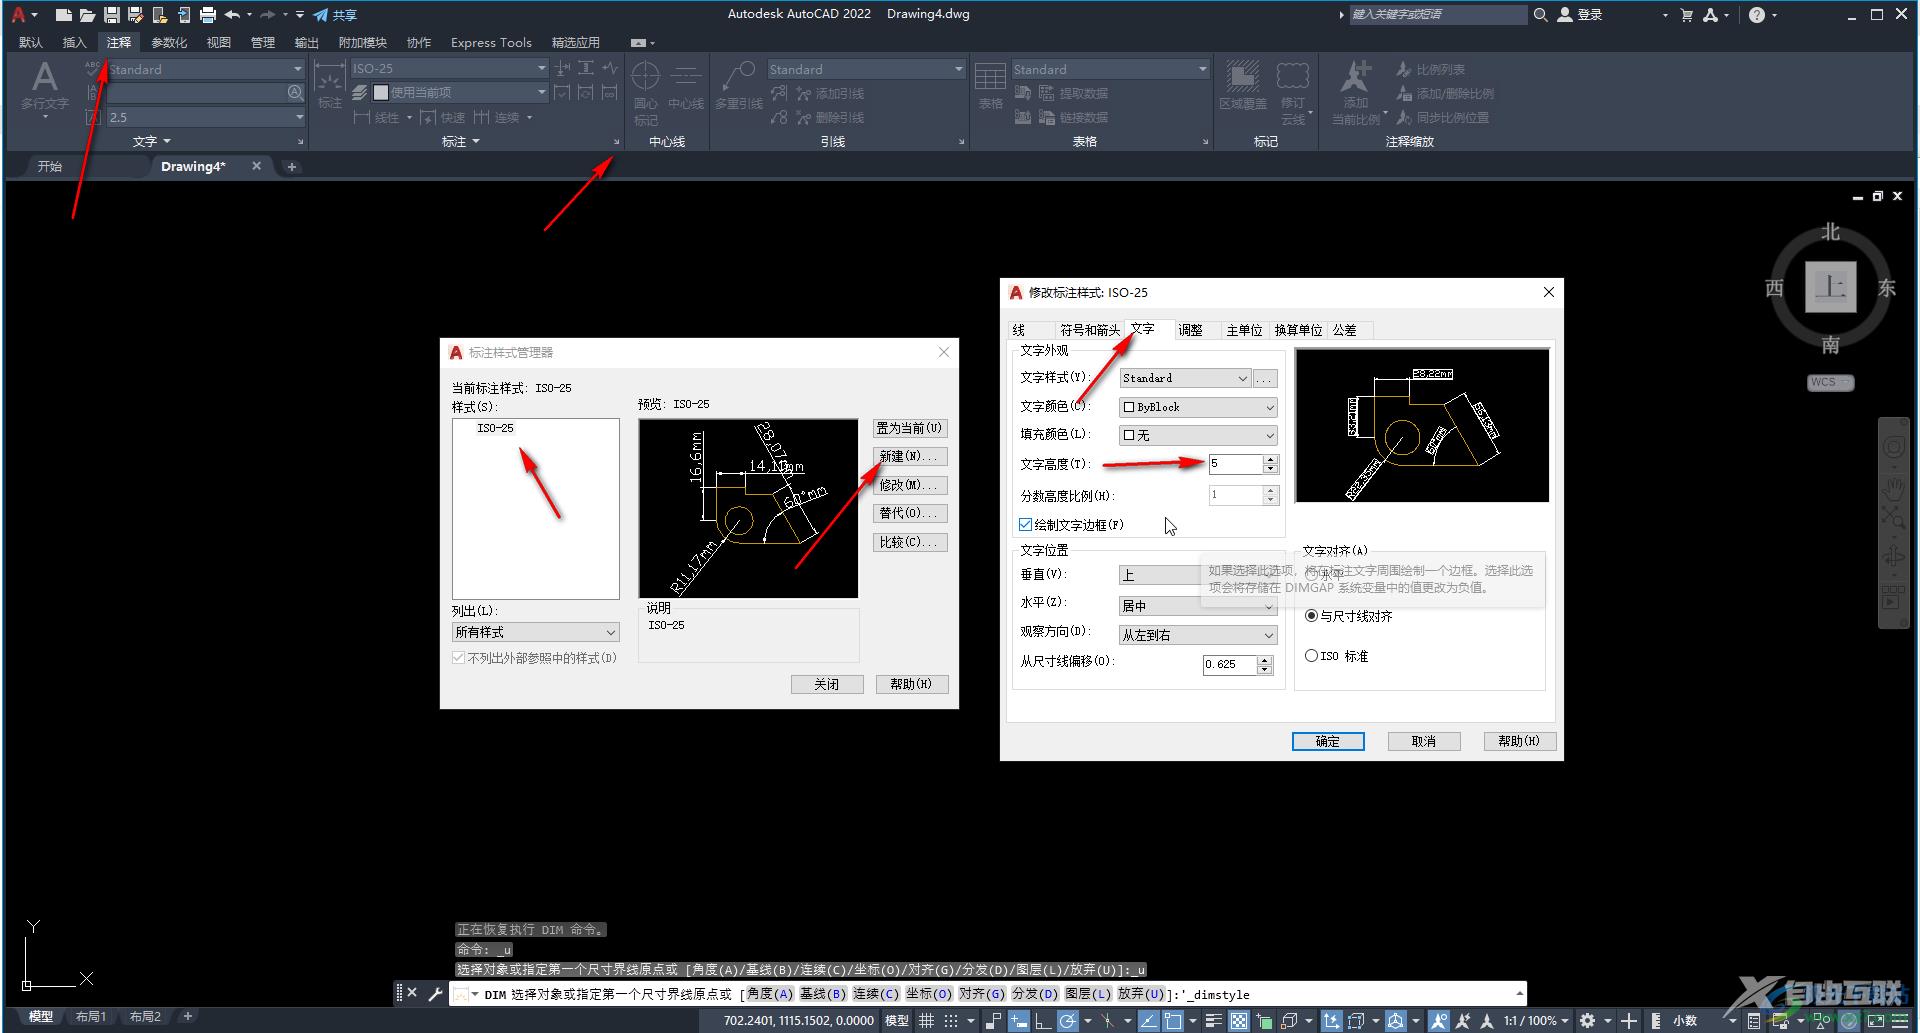Image resolution: width=1920 pixels, height=1033 pixels.
Task: Click the Share paper-plane icon
Action: [321, 15]
